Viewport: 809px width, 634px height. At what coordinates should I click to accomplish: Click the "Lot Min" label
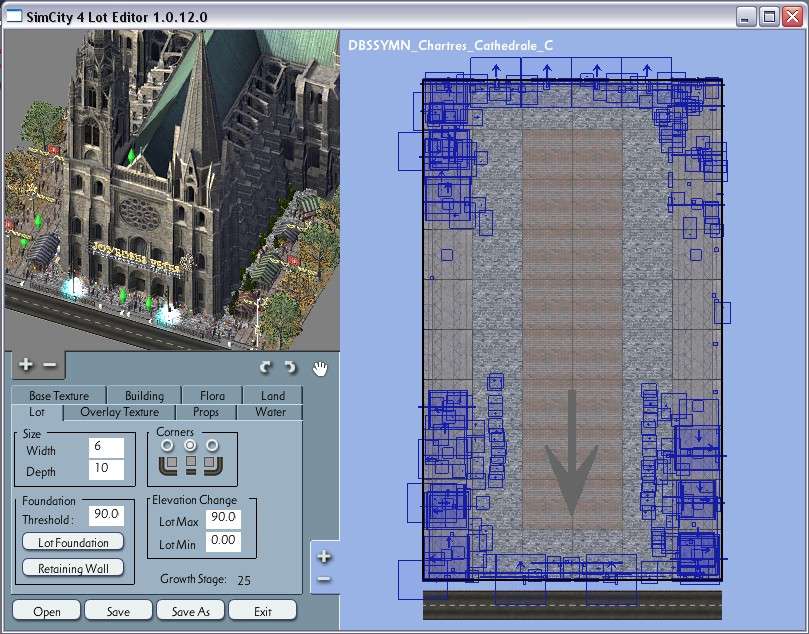point(177,545)
